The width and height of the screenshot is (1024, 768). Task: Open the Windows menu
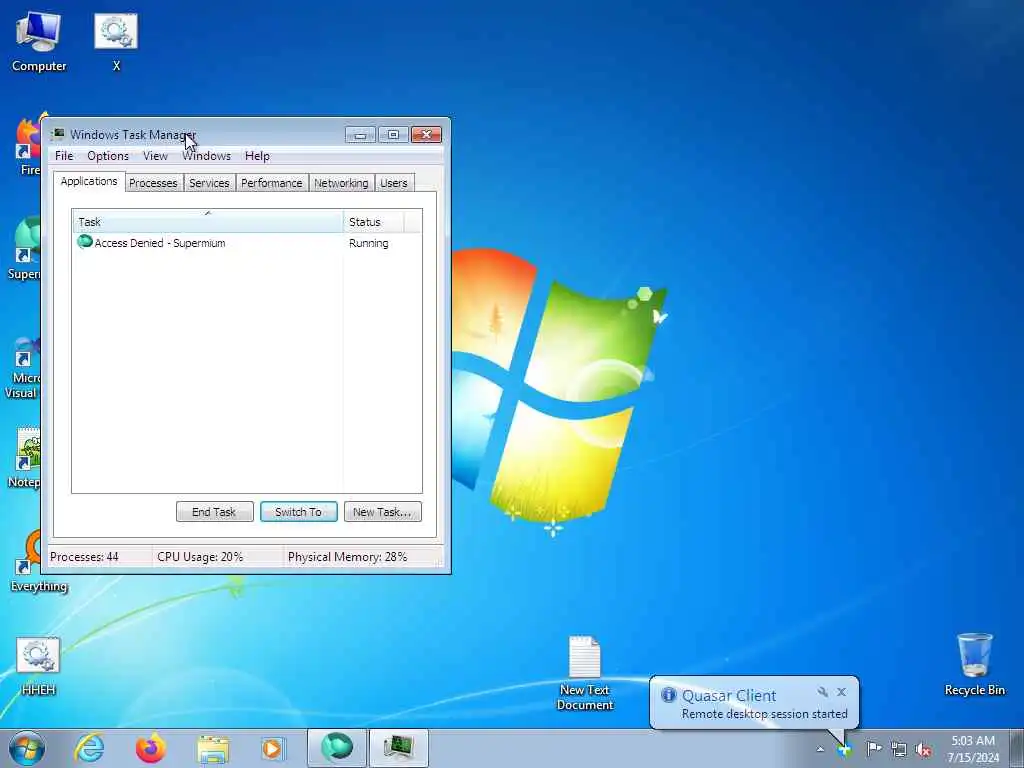tap(206, 155)
